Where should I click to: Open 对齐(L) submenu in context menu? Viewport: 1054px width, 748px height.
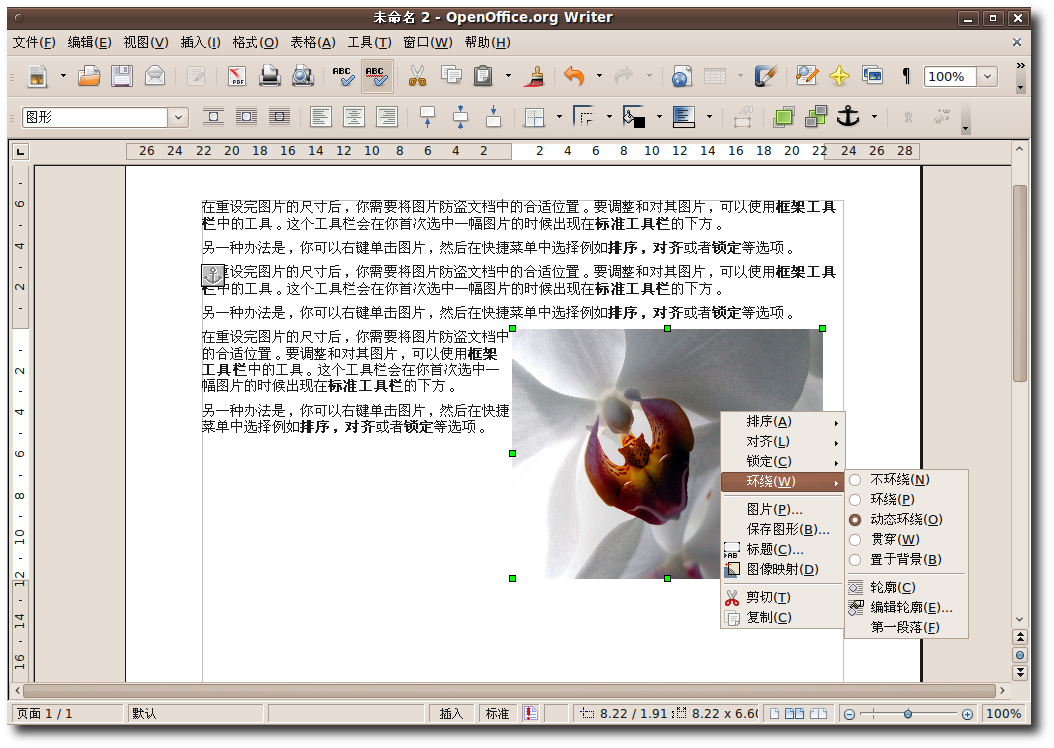(x=782, y=442)
